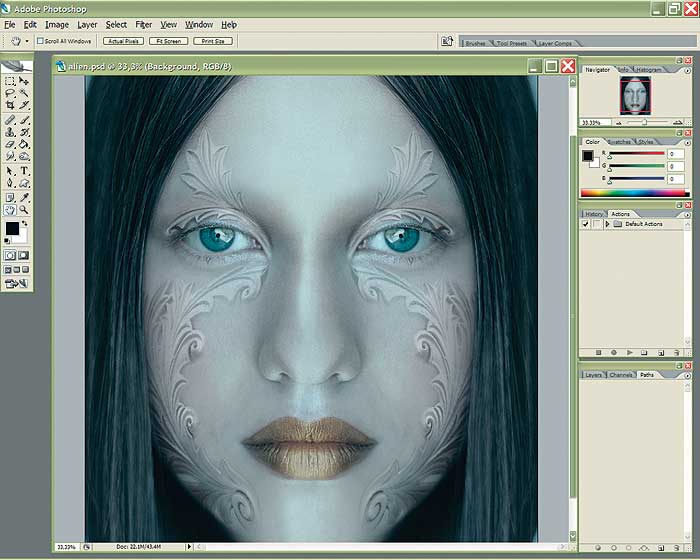Switch to the History tab
The height and width of the screenshot is (560, 700).
[x=593, y=214]
